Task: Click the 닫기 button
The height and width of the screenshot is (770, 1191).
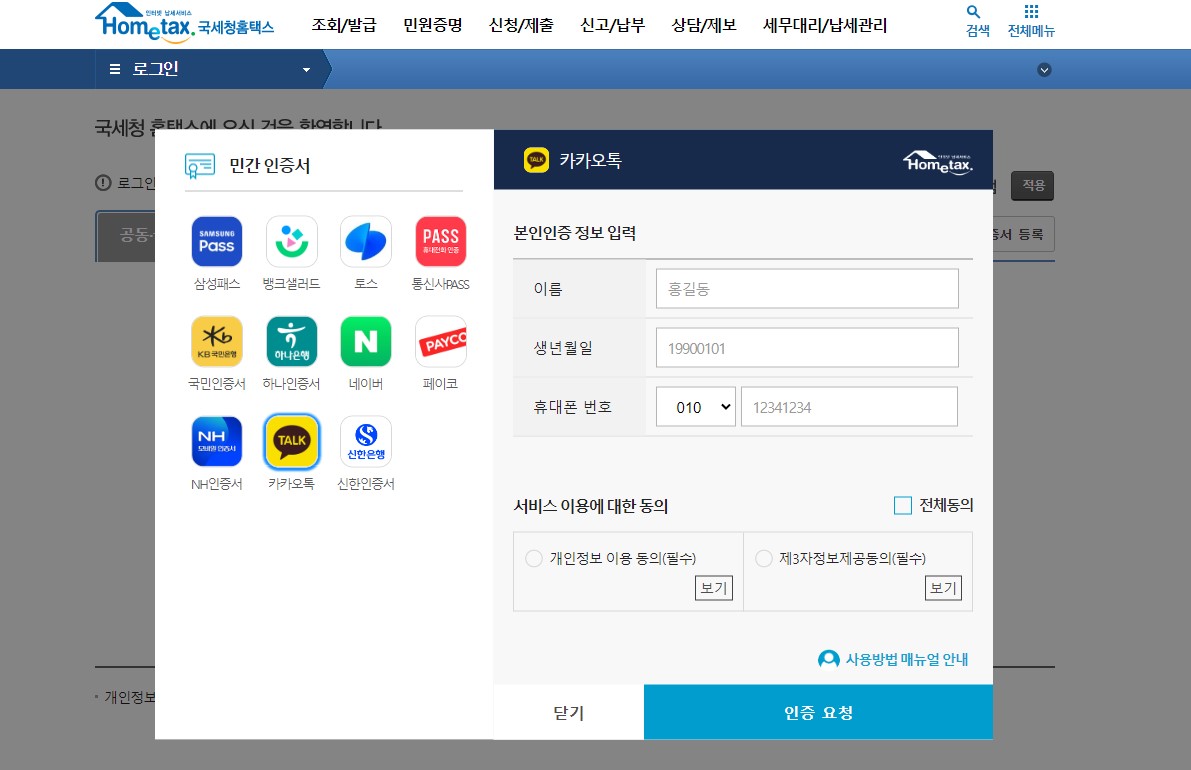Action: coord(569,712)
